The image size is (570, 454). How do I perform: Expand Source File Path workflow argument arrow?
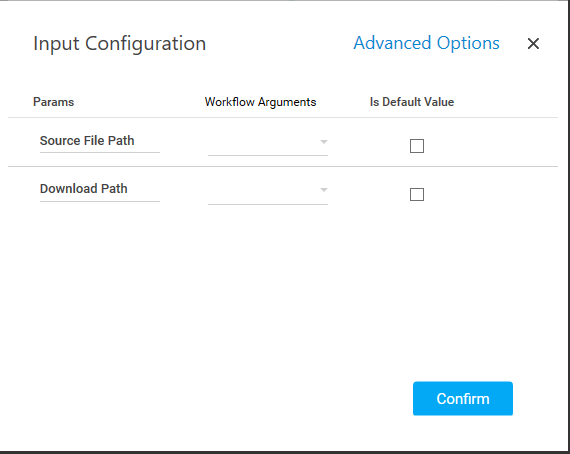click(324, 142)
